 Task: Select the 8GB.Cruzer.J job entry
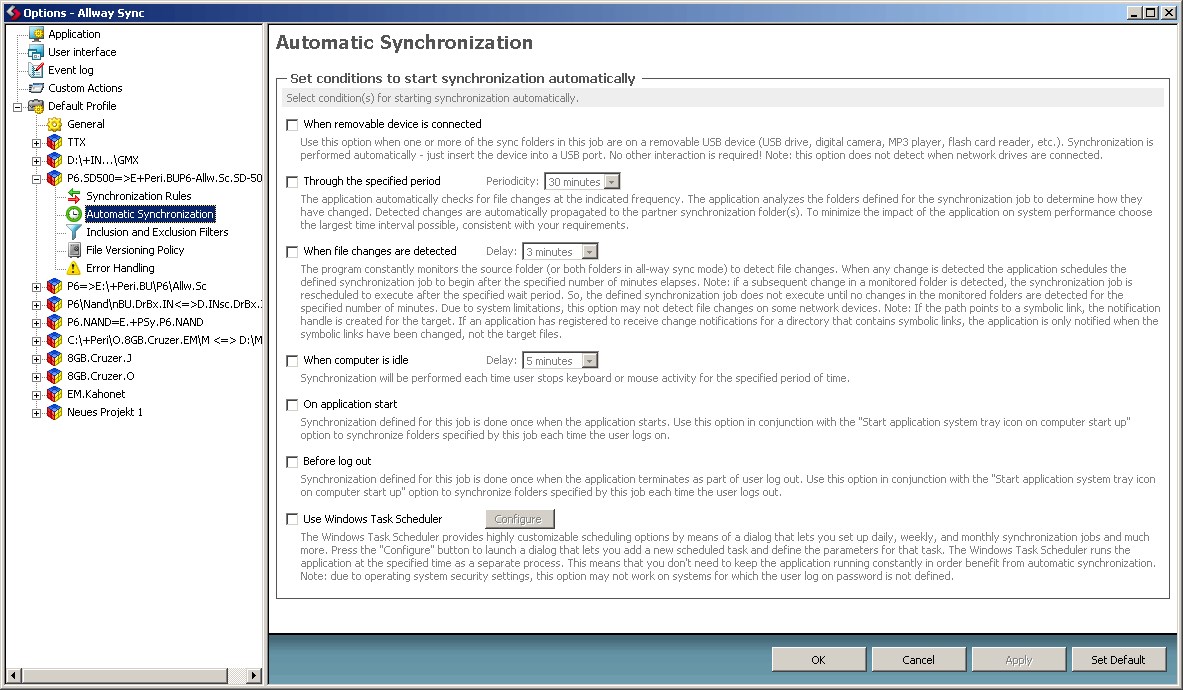click(100, 358)
